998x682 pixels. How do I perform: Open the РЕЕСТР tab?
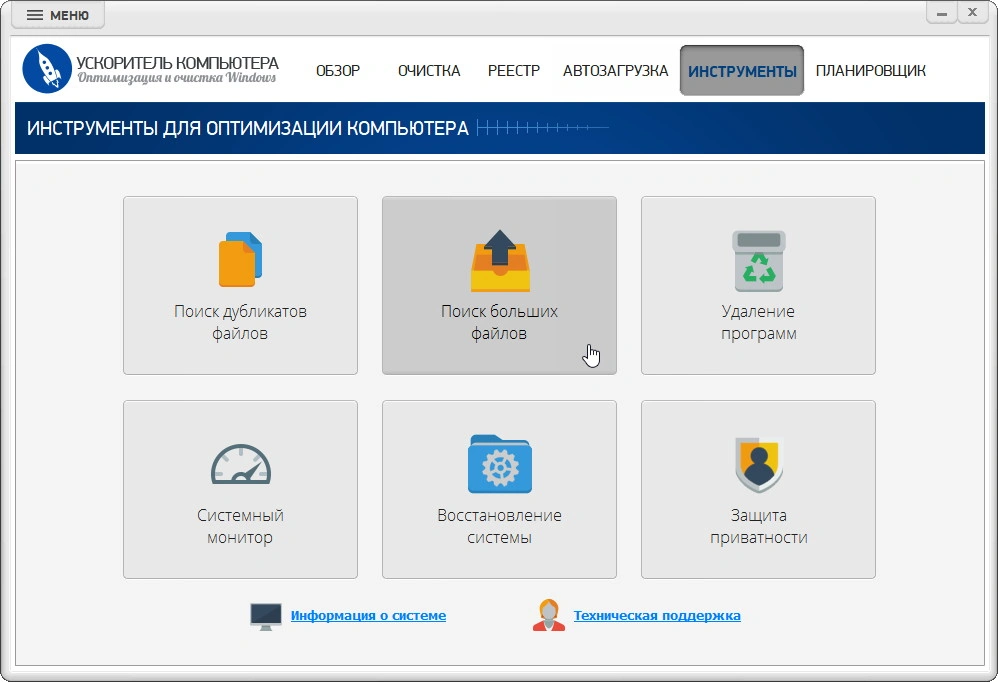coord(514,71)
